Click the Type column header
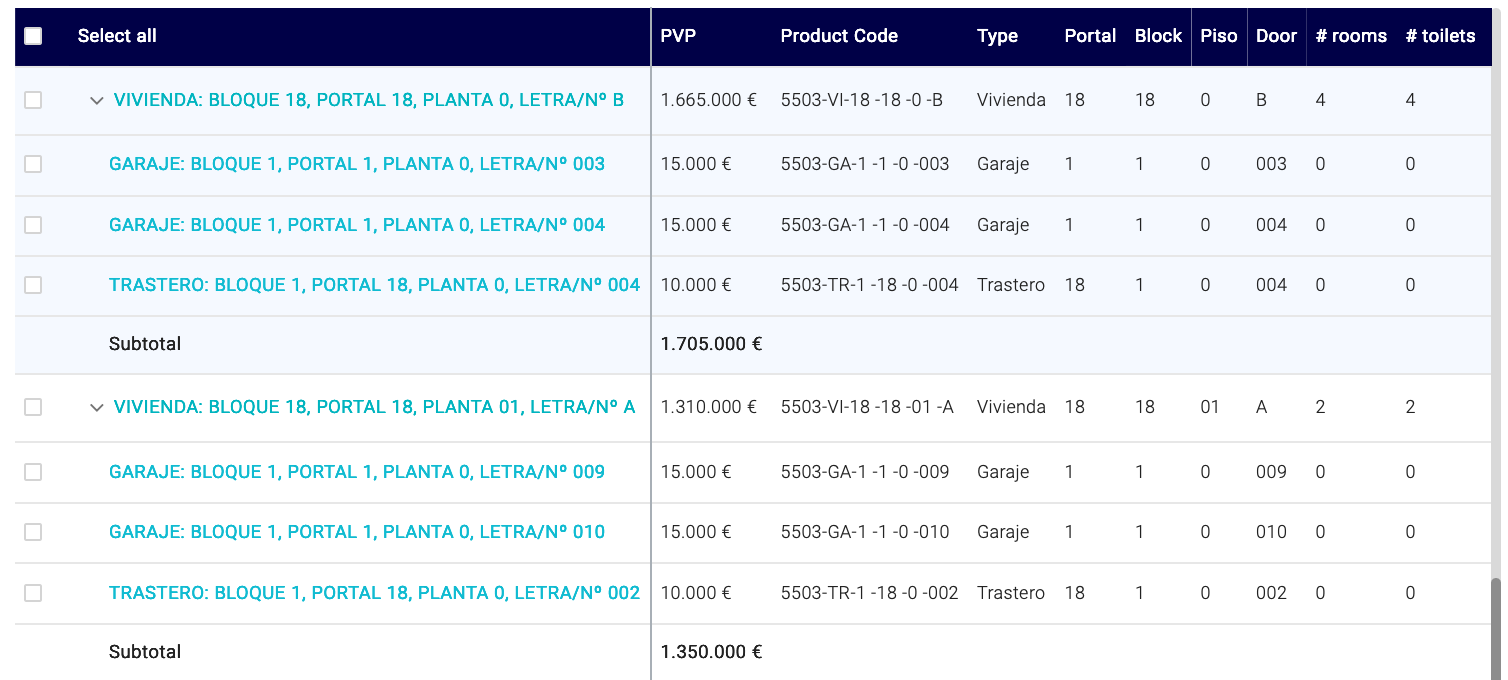The image size is (1508, 680). click(x=997, y=36)
